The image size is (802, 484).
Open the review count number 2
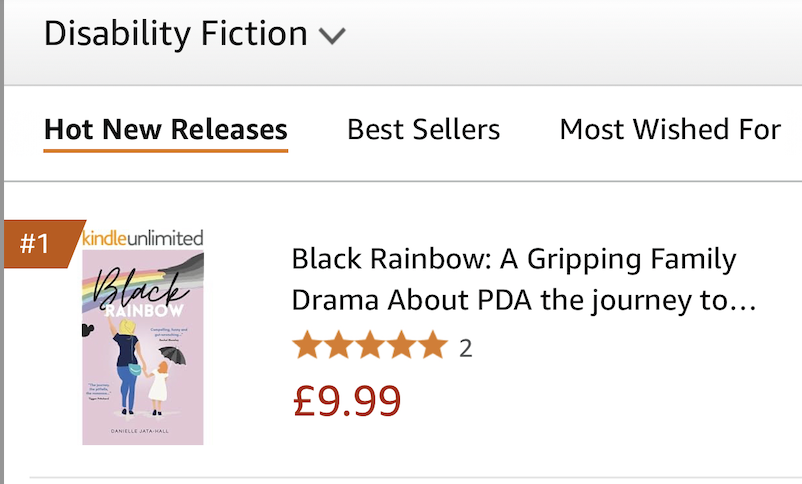point(465,348)
